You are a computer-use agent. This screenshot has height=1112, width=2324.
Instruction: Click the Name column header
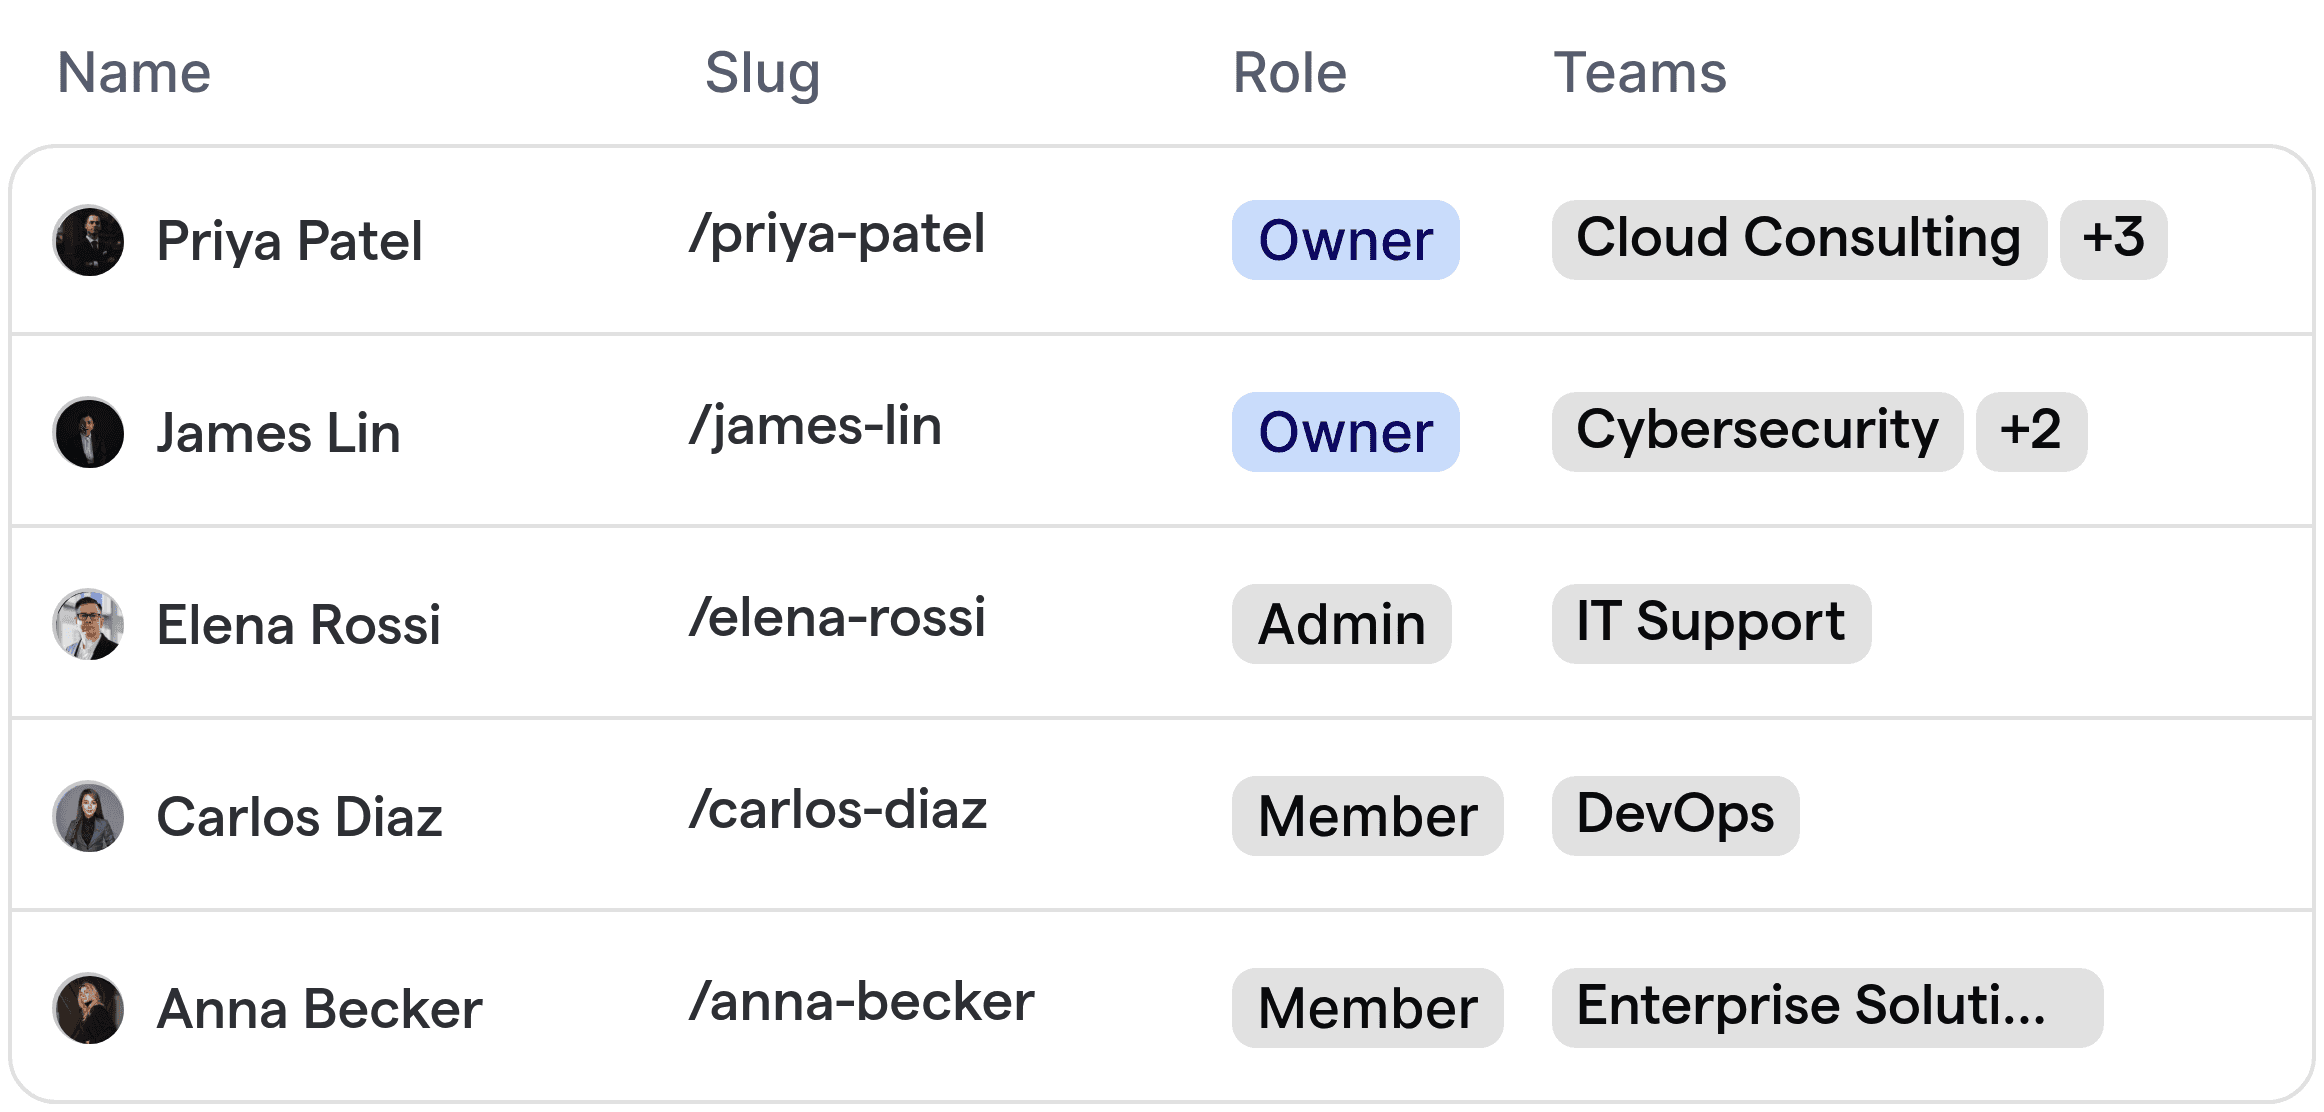tap(133, 71)
